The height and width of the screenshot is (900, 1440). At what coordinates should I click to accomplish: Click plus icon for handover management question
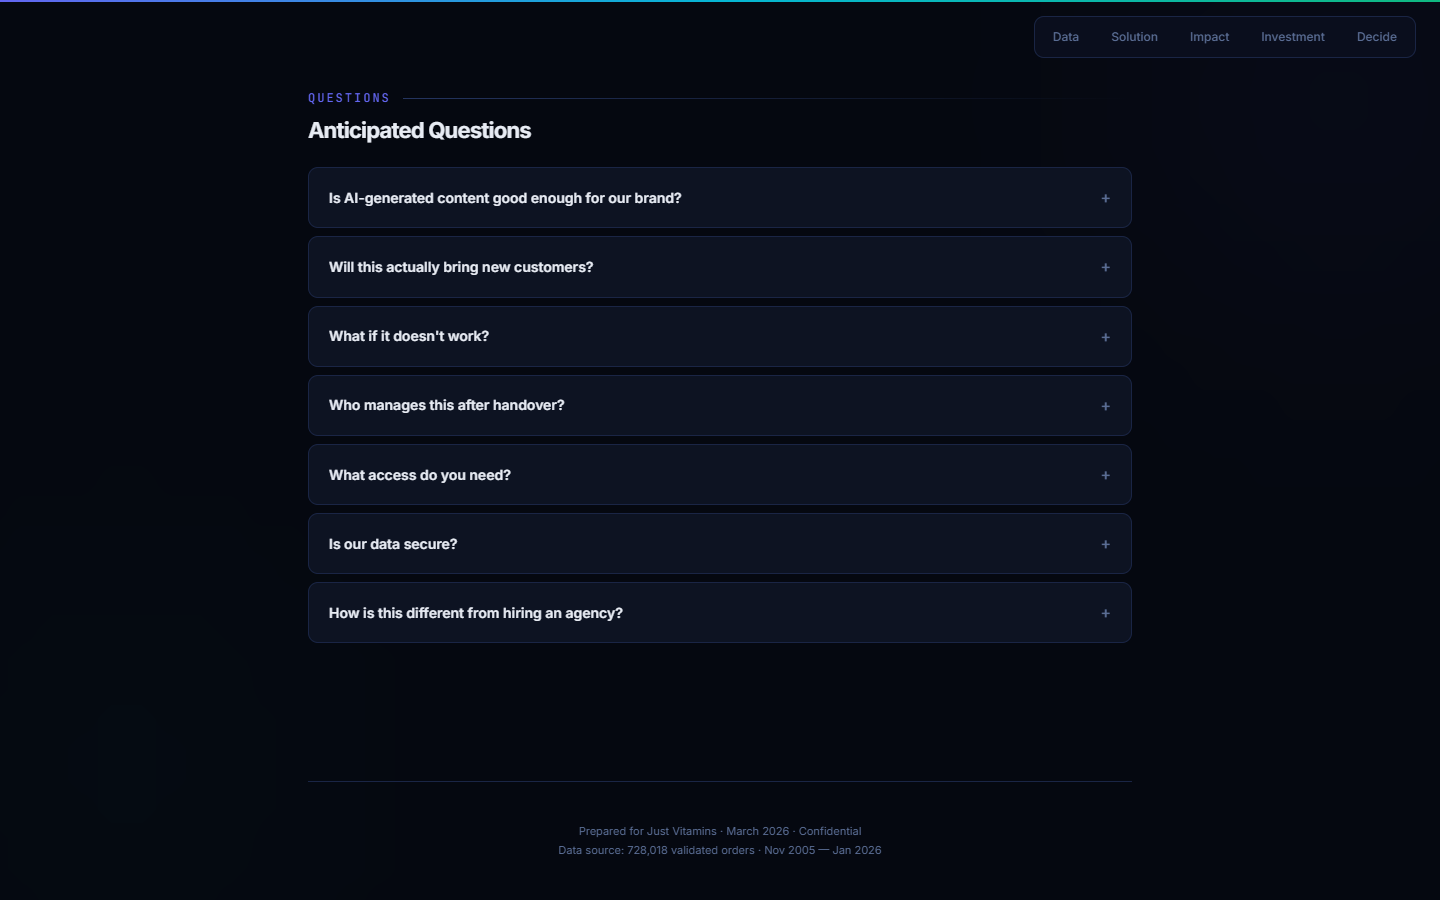pos(1105,406)
